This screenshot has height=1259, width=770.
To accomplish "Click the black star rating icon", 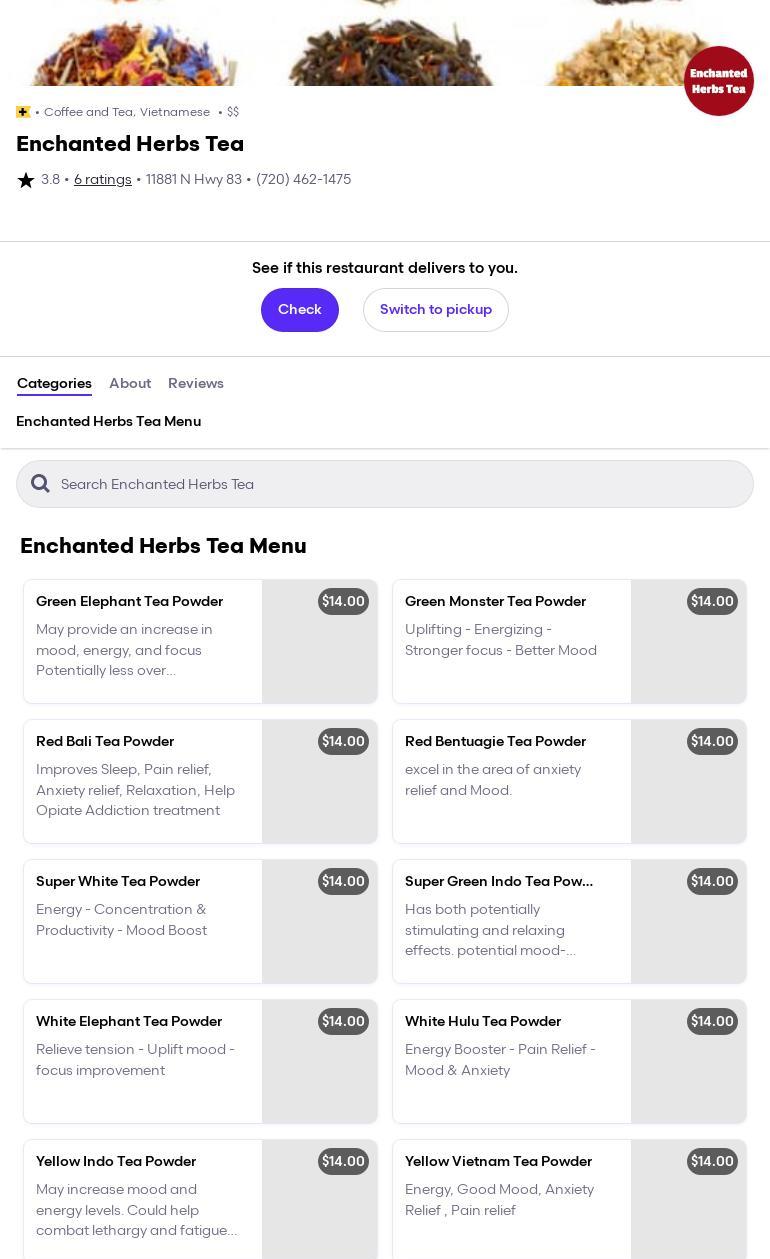I will pyautogui.click(x=26, y=180).
